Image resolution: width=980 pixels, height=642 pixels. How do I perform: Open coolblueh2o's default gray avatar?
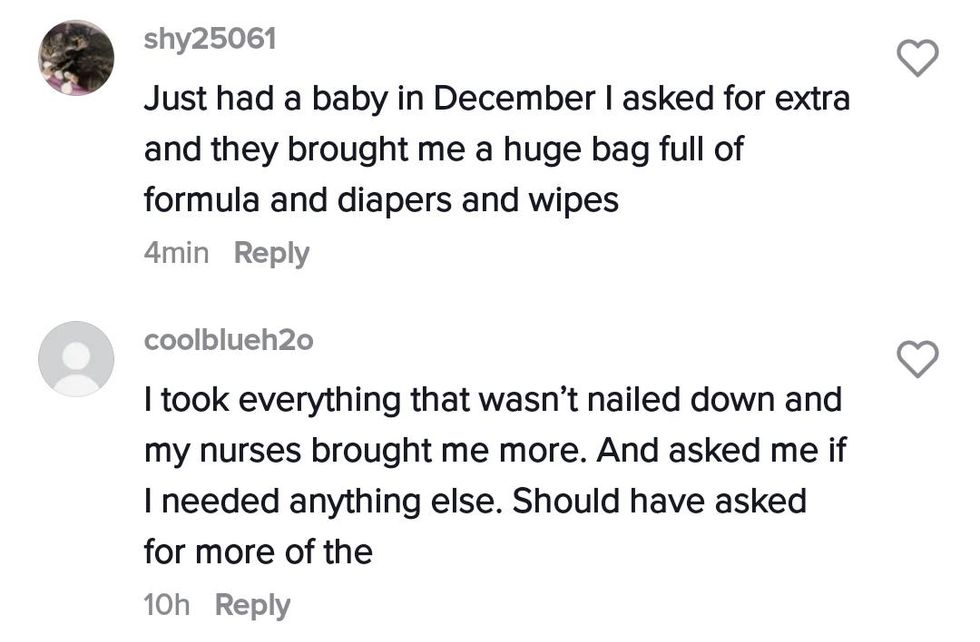point(76,358)
